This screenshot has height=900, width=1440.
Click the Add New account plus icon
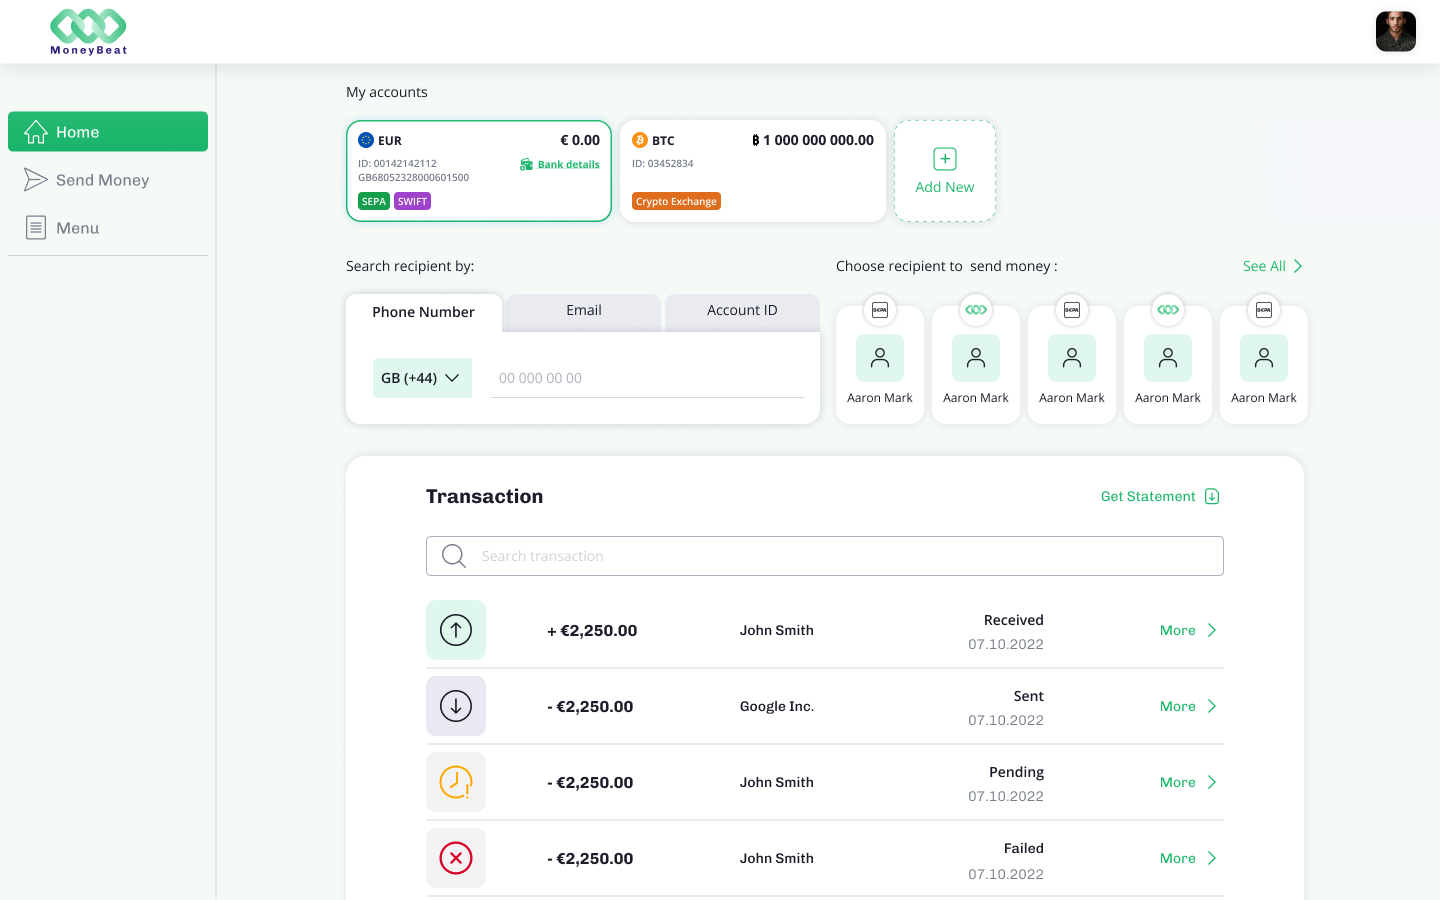coord(944,160)
